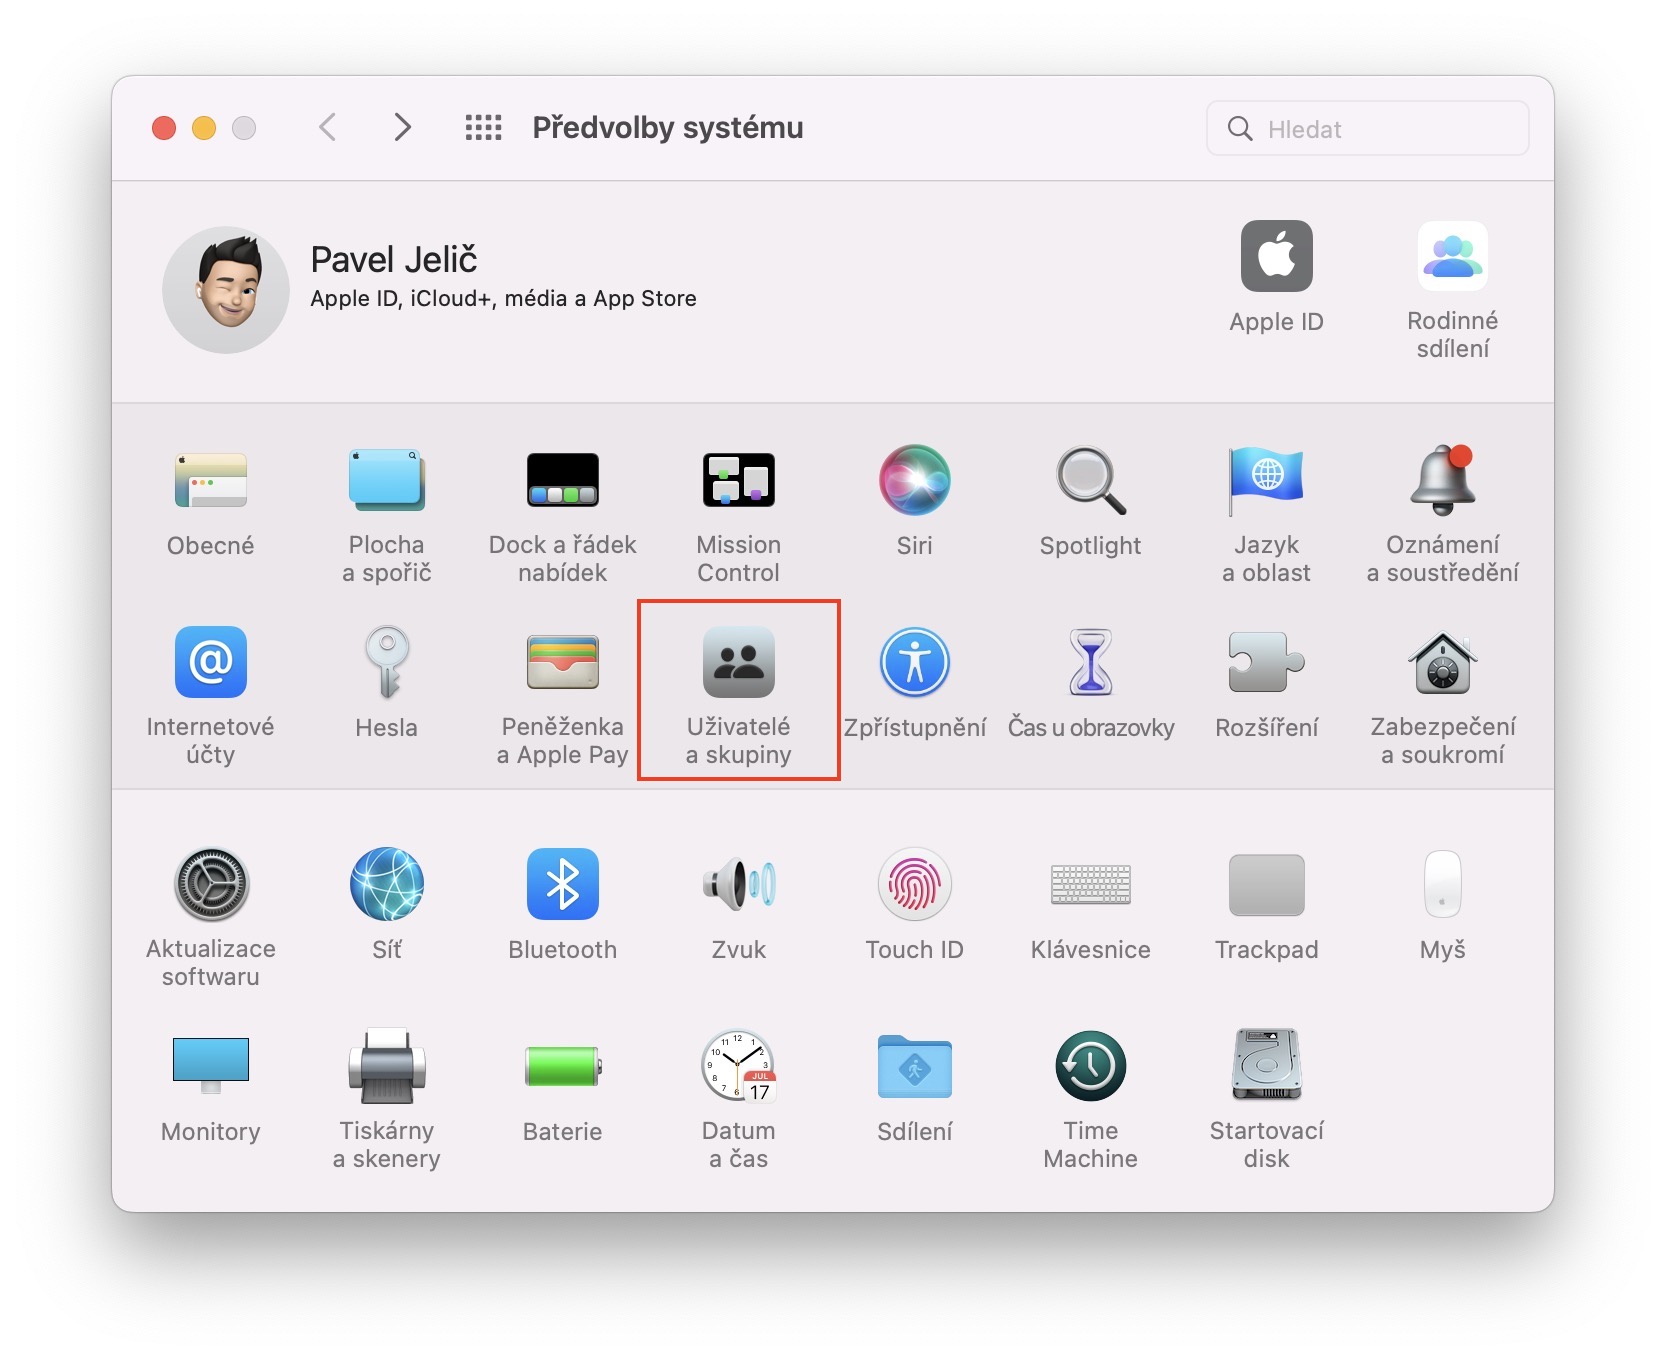This screenshot has height=1360, width=1666.
Task: Click 'Apple ID, iCloud+, média a App Store' text
Action: (x=504, y=298)
